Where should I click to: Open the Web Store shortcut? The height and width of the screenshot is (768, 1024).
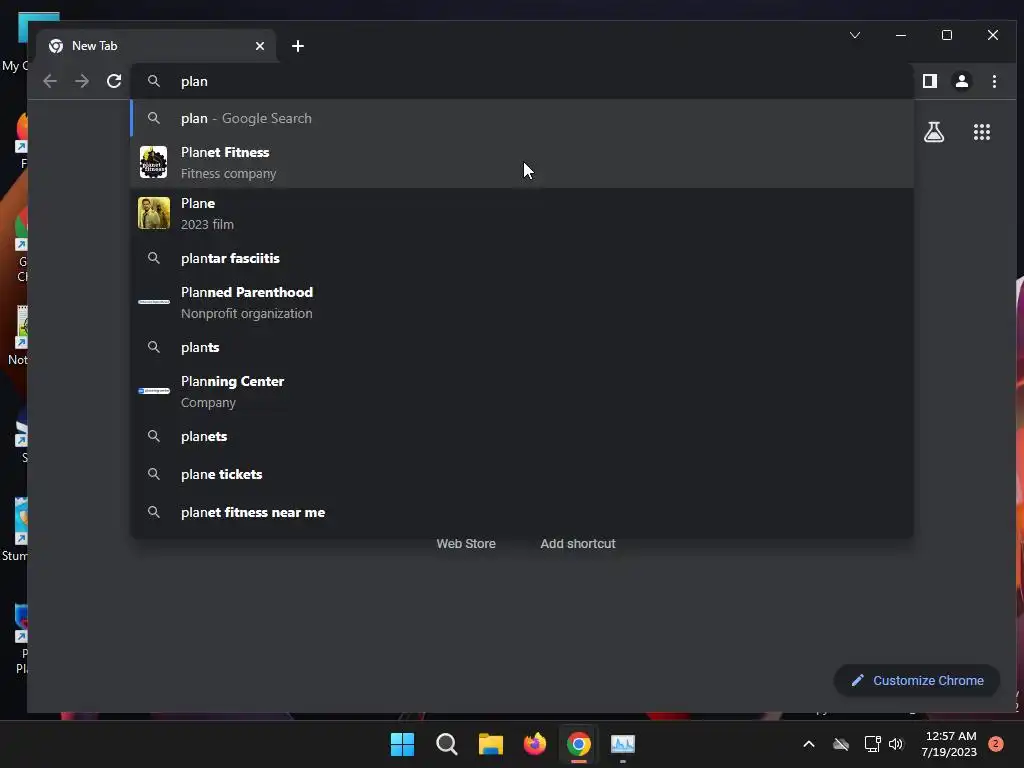point(466,543)
